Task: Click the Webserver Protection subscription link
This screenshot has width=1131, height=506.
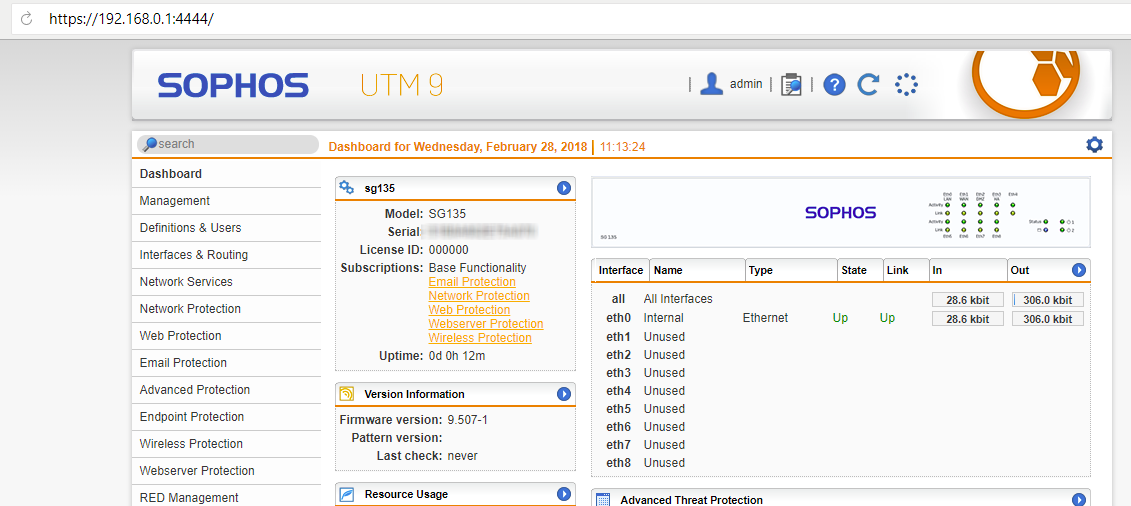Action: coord(485,324)
